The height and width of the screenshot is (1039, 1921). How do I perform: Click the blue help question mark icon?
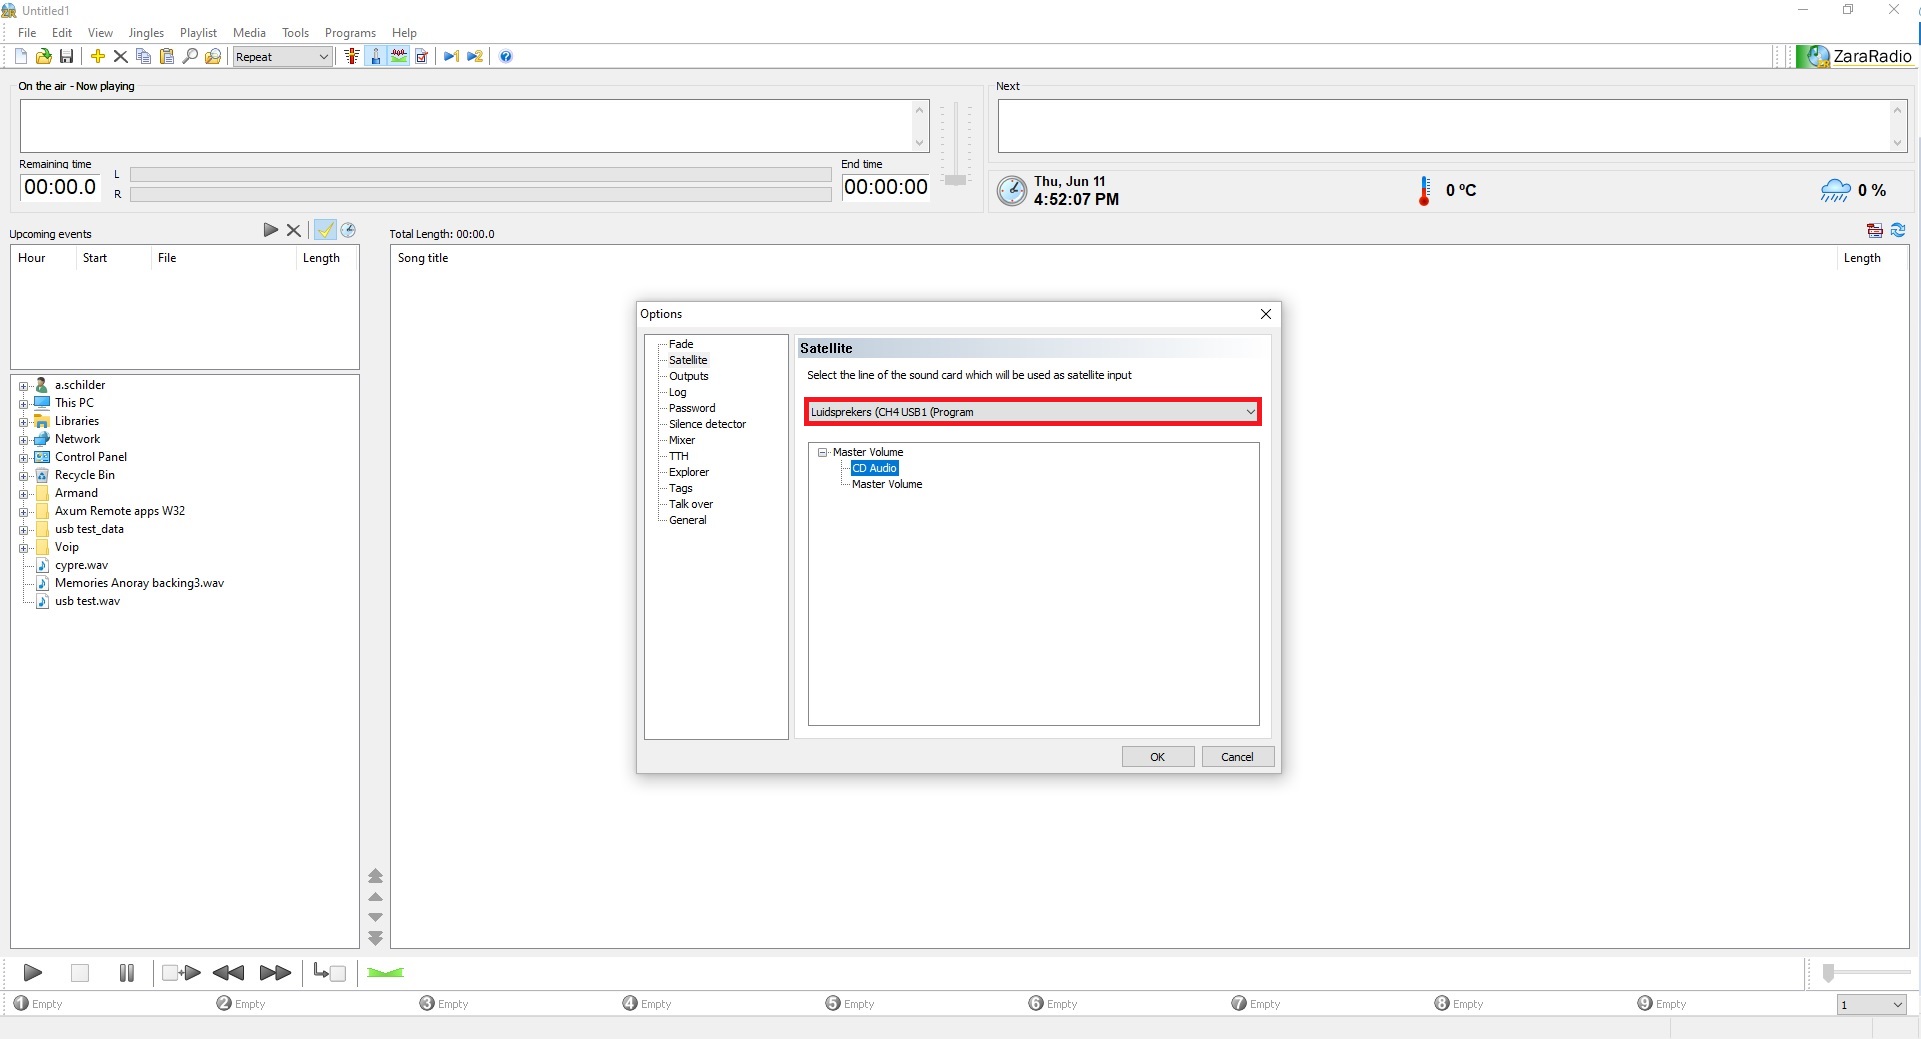click(506, 57)
